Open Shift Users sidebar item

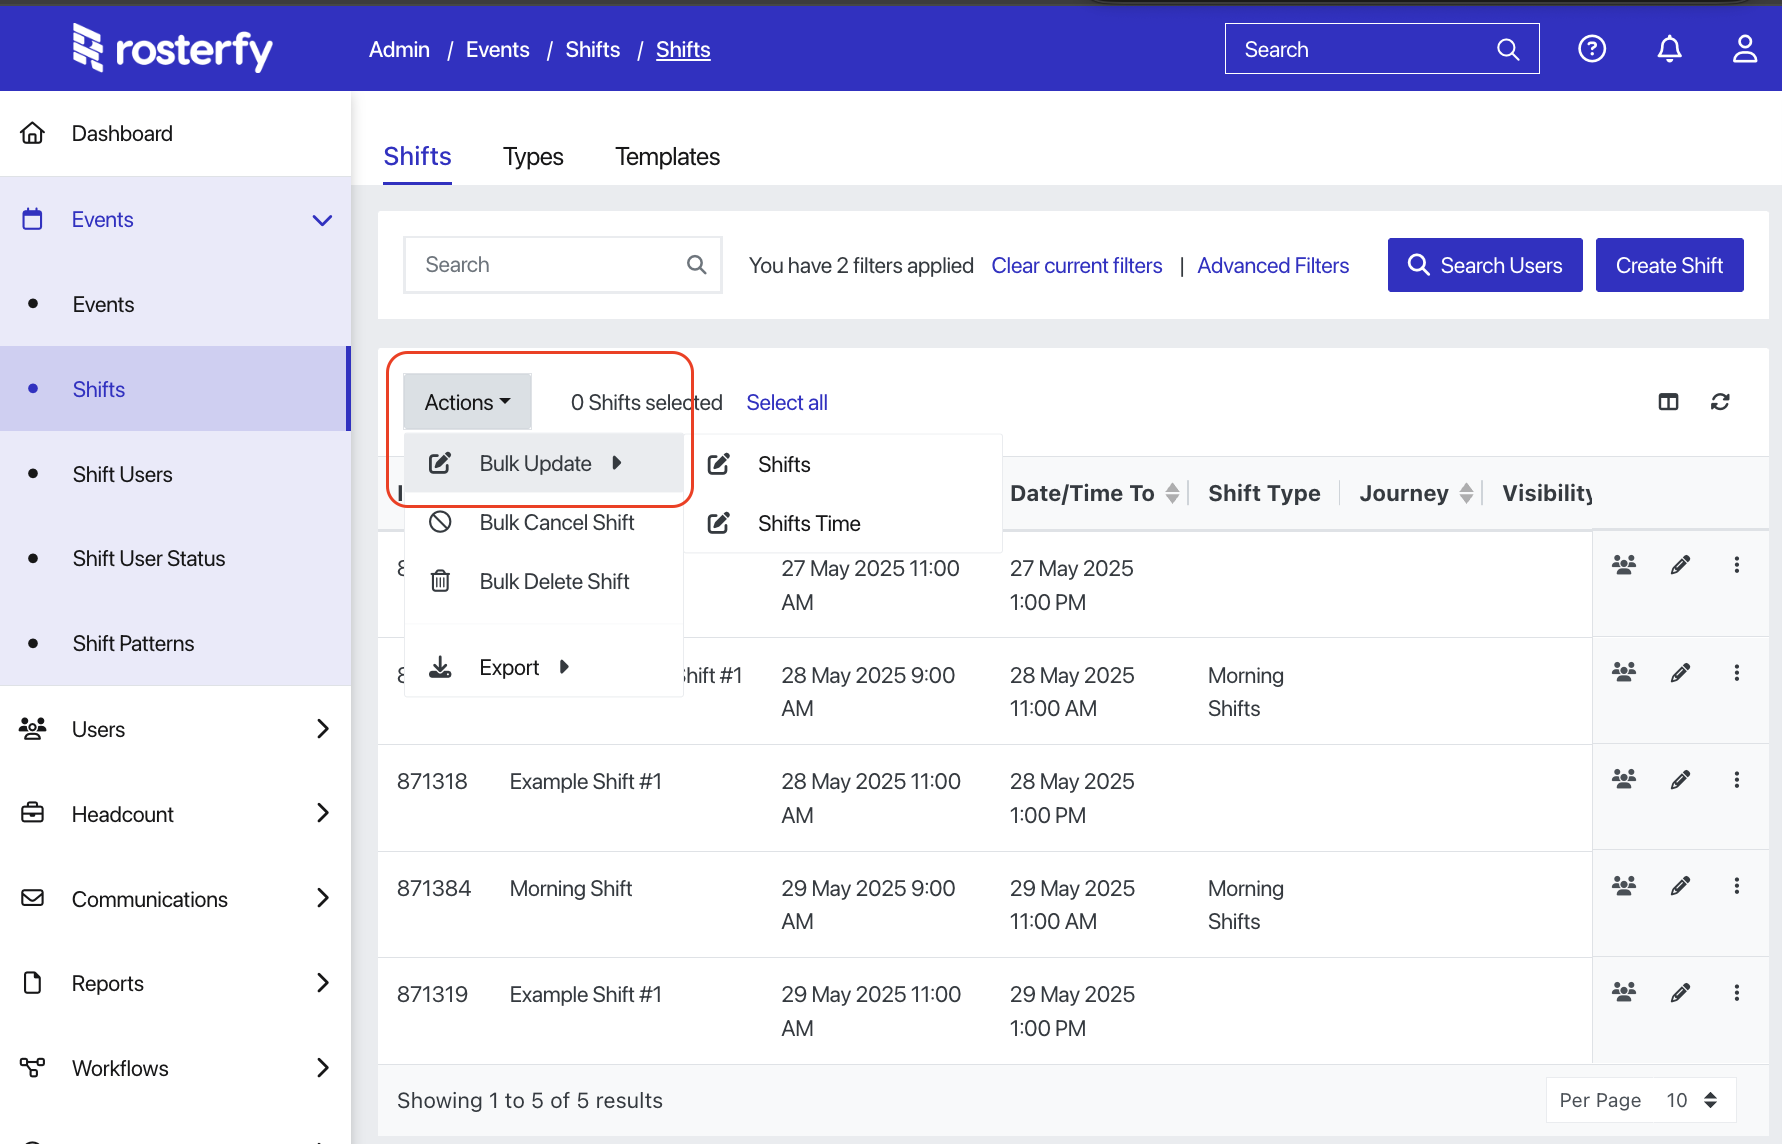[x=175, y=474]
